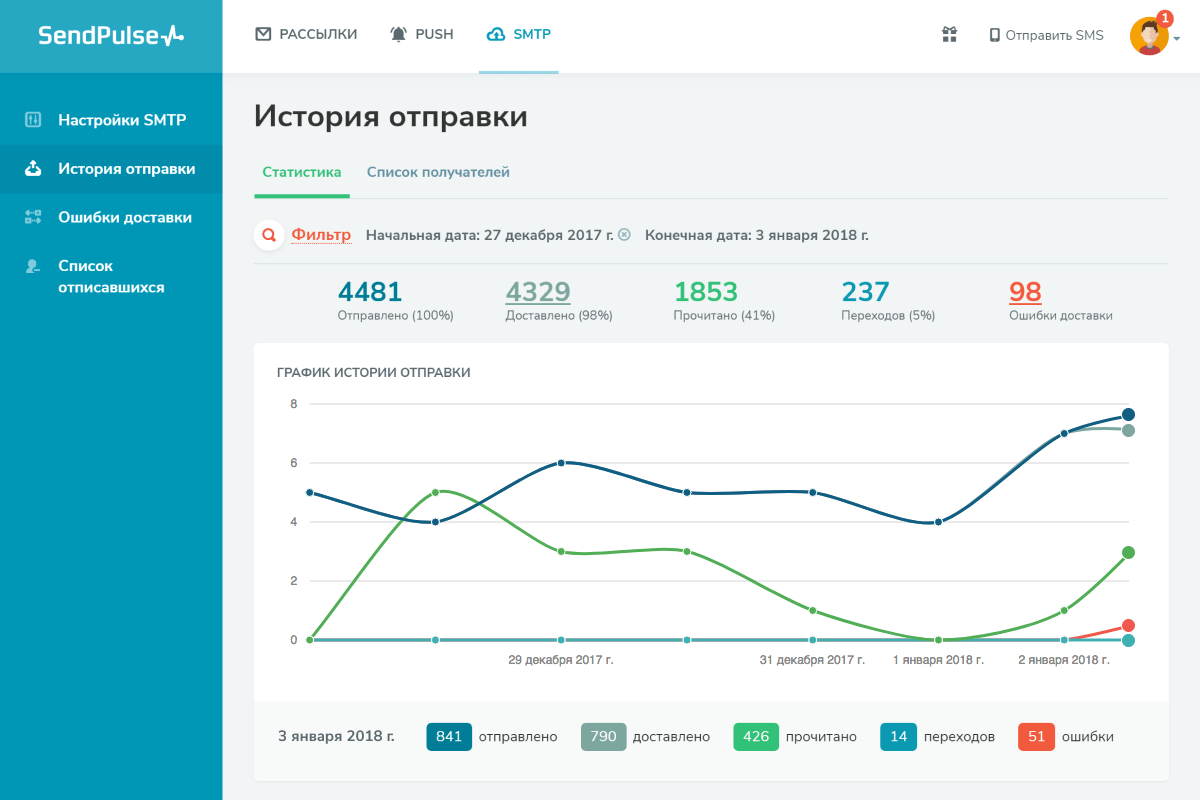Image resolution: width=1200 pixels, height=800 pixels.
Task: Click the magnifier Filter icon
Action: click(x=268, y=236)
